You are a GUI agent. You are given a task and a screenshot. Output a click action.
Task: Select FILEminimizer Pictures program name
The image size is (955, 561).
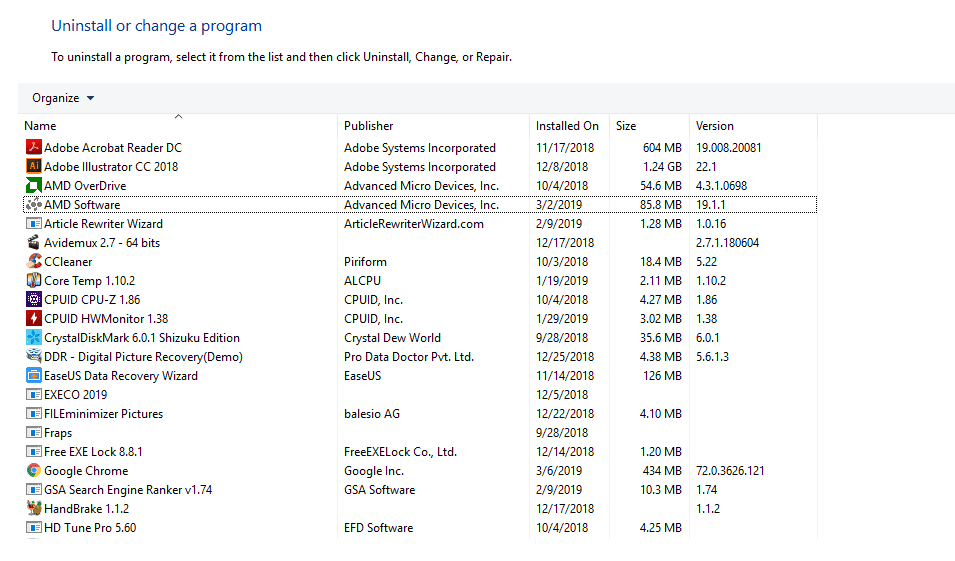tap(104, 414)
